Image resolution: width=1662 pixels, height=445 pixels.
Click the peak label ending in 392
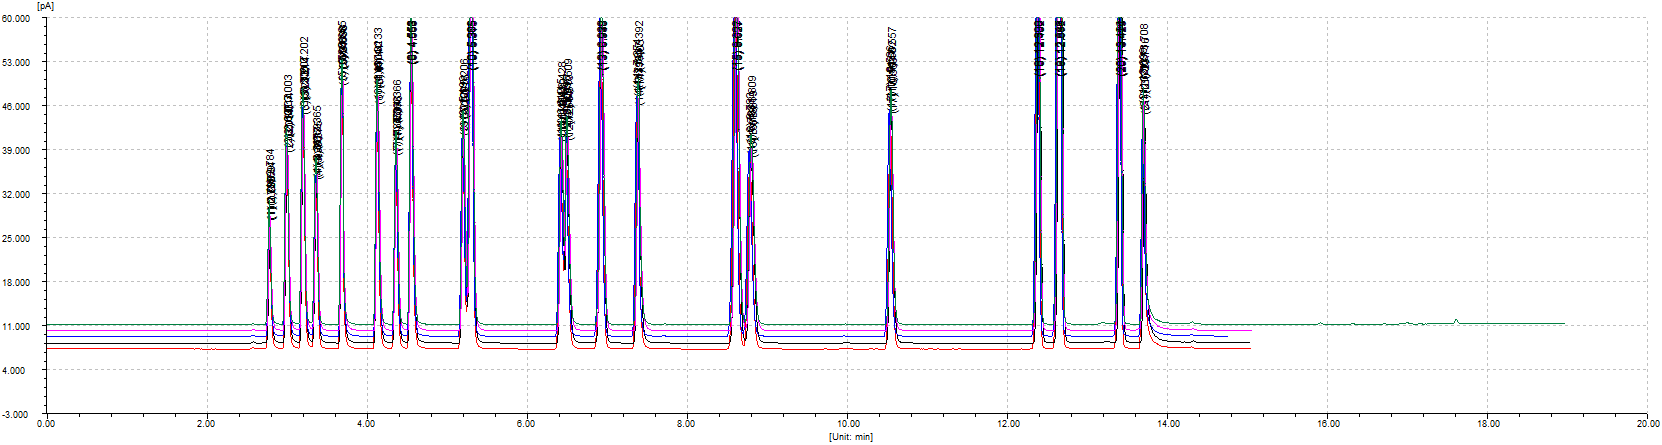click(640, 45)
